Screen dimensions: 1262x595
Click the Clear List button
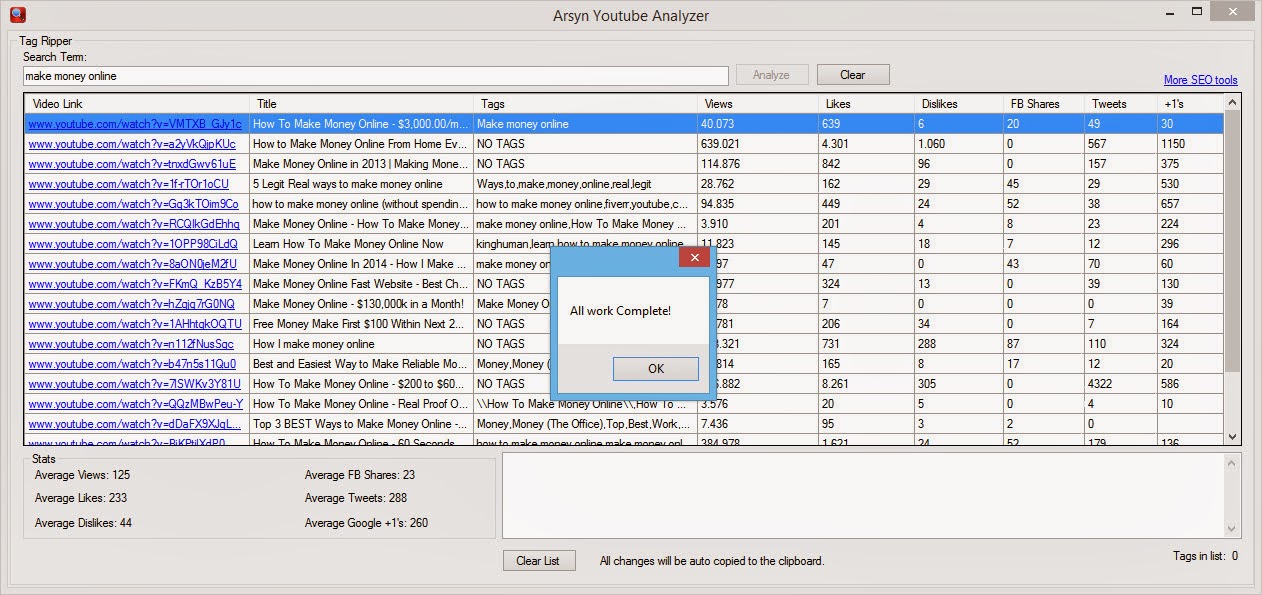[x=539, y=560]
